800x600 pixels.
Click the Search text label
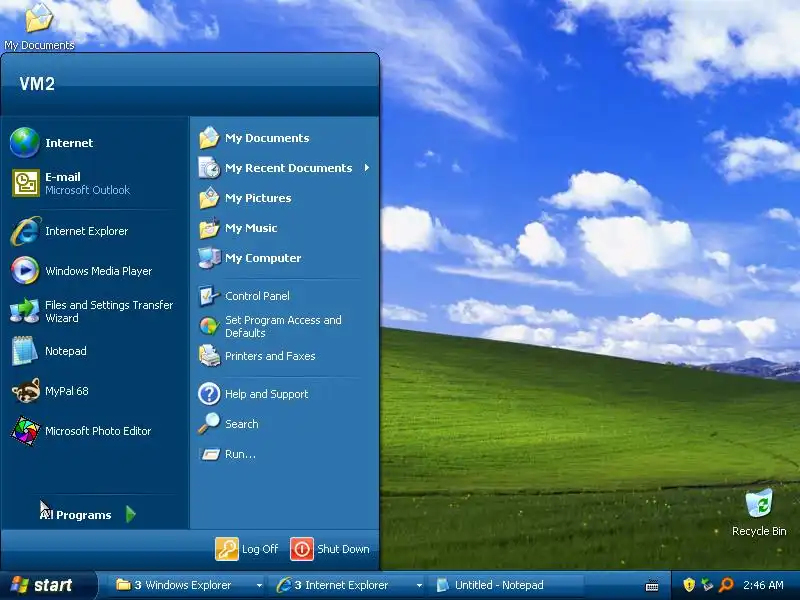click(x=241, y=424)
